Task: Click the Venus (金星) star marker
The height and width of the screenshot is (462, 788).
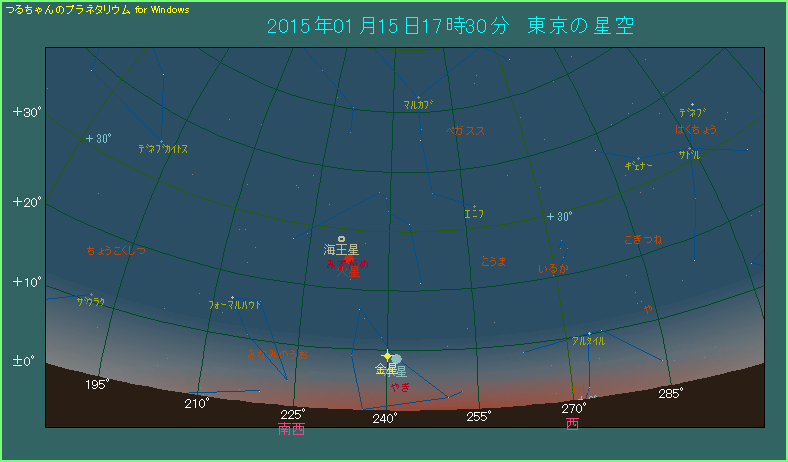Action: [387, 356]
